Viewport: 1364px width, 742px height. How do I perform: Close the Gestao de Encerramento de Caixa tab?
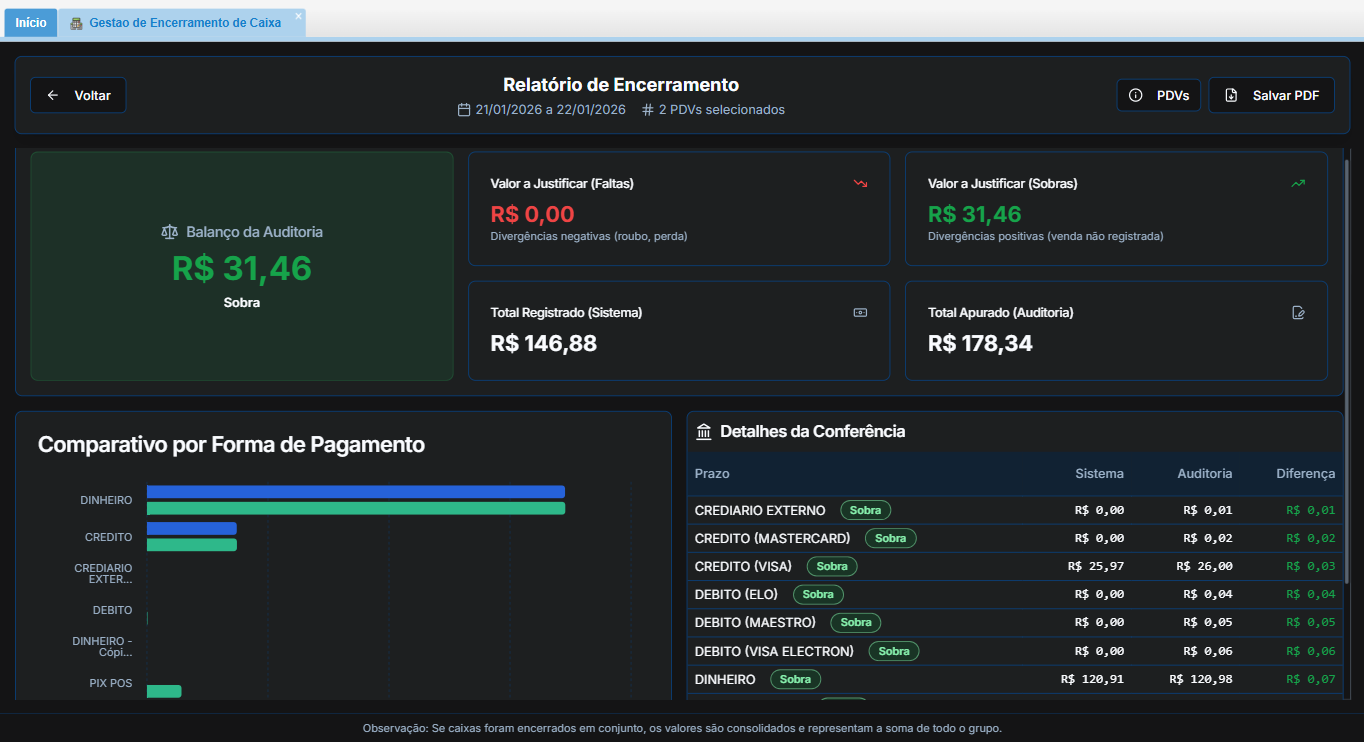click(298, 16)
